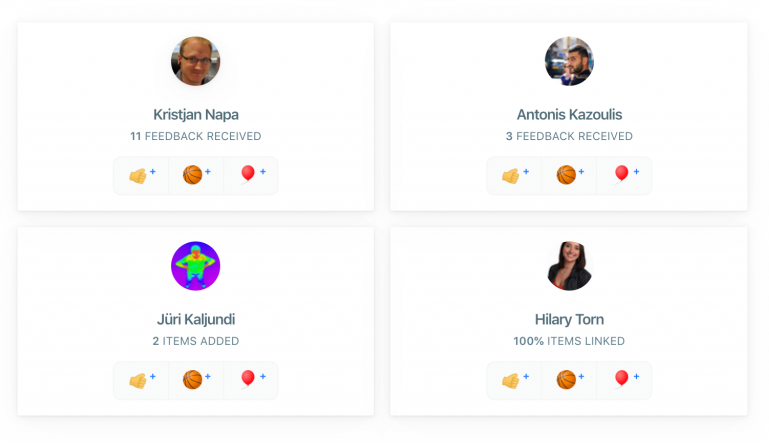Add basketball reaction for Hilary Torn
The width and height of the screenshot is (769, 445).
click(569, 380)
